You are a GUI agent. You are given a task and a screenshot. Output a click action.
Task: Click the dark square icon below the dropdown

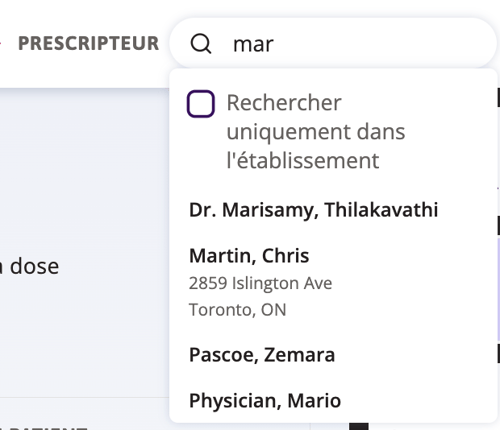[359, 426]
